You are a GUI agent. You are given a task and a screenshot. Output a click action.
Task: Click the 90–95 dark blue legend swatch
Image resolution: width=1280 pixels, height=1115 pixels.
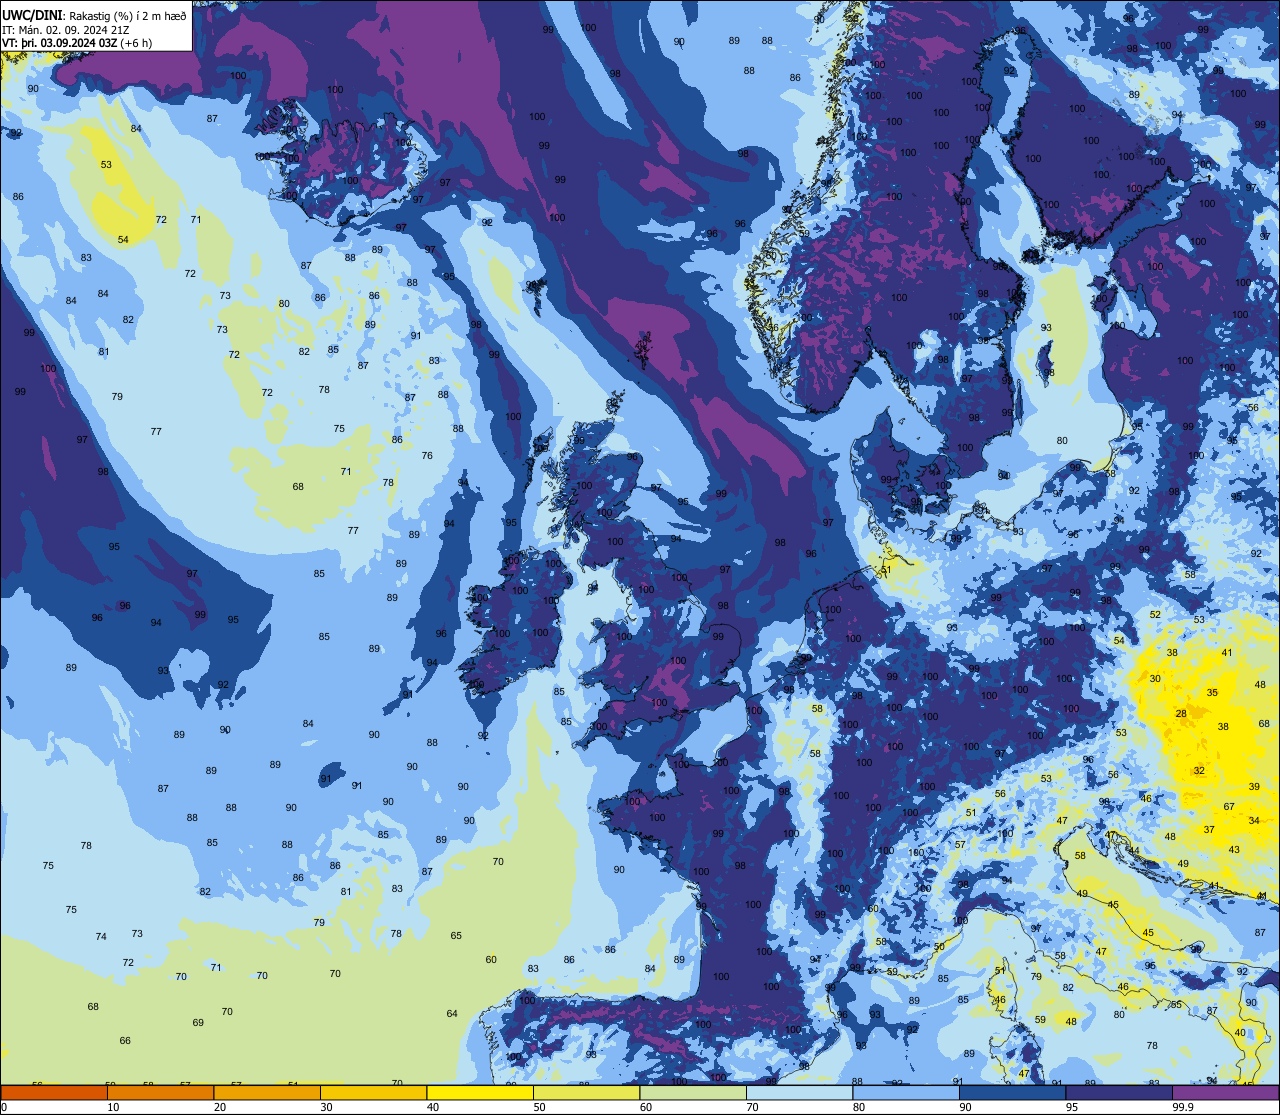pyautogui.click(x=1012, y=1093)
